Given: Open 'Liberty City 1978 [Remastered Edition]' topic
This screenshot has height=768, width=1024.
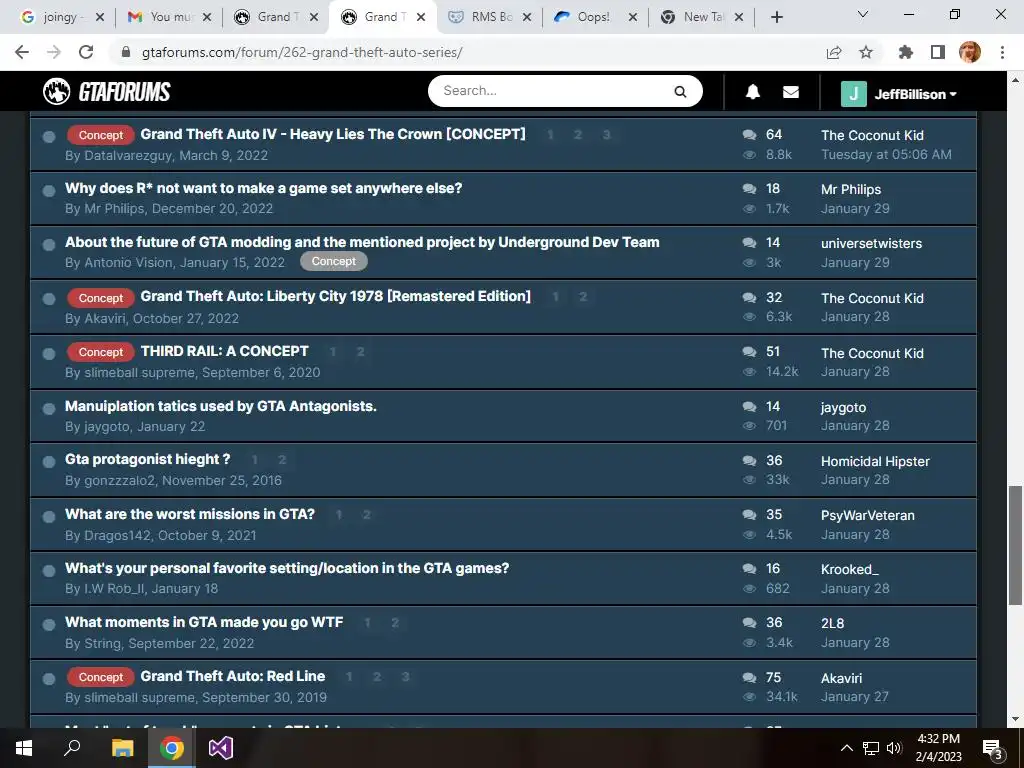Looking at the screenshot, I should point(336,296).
